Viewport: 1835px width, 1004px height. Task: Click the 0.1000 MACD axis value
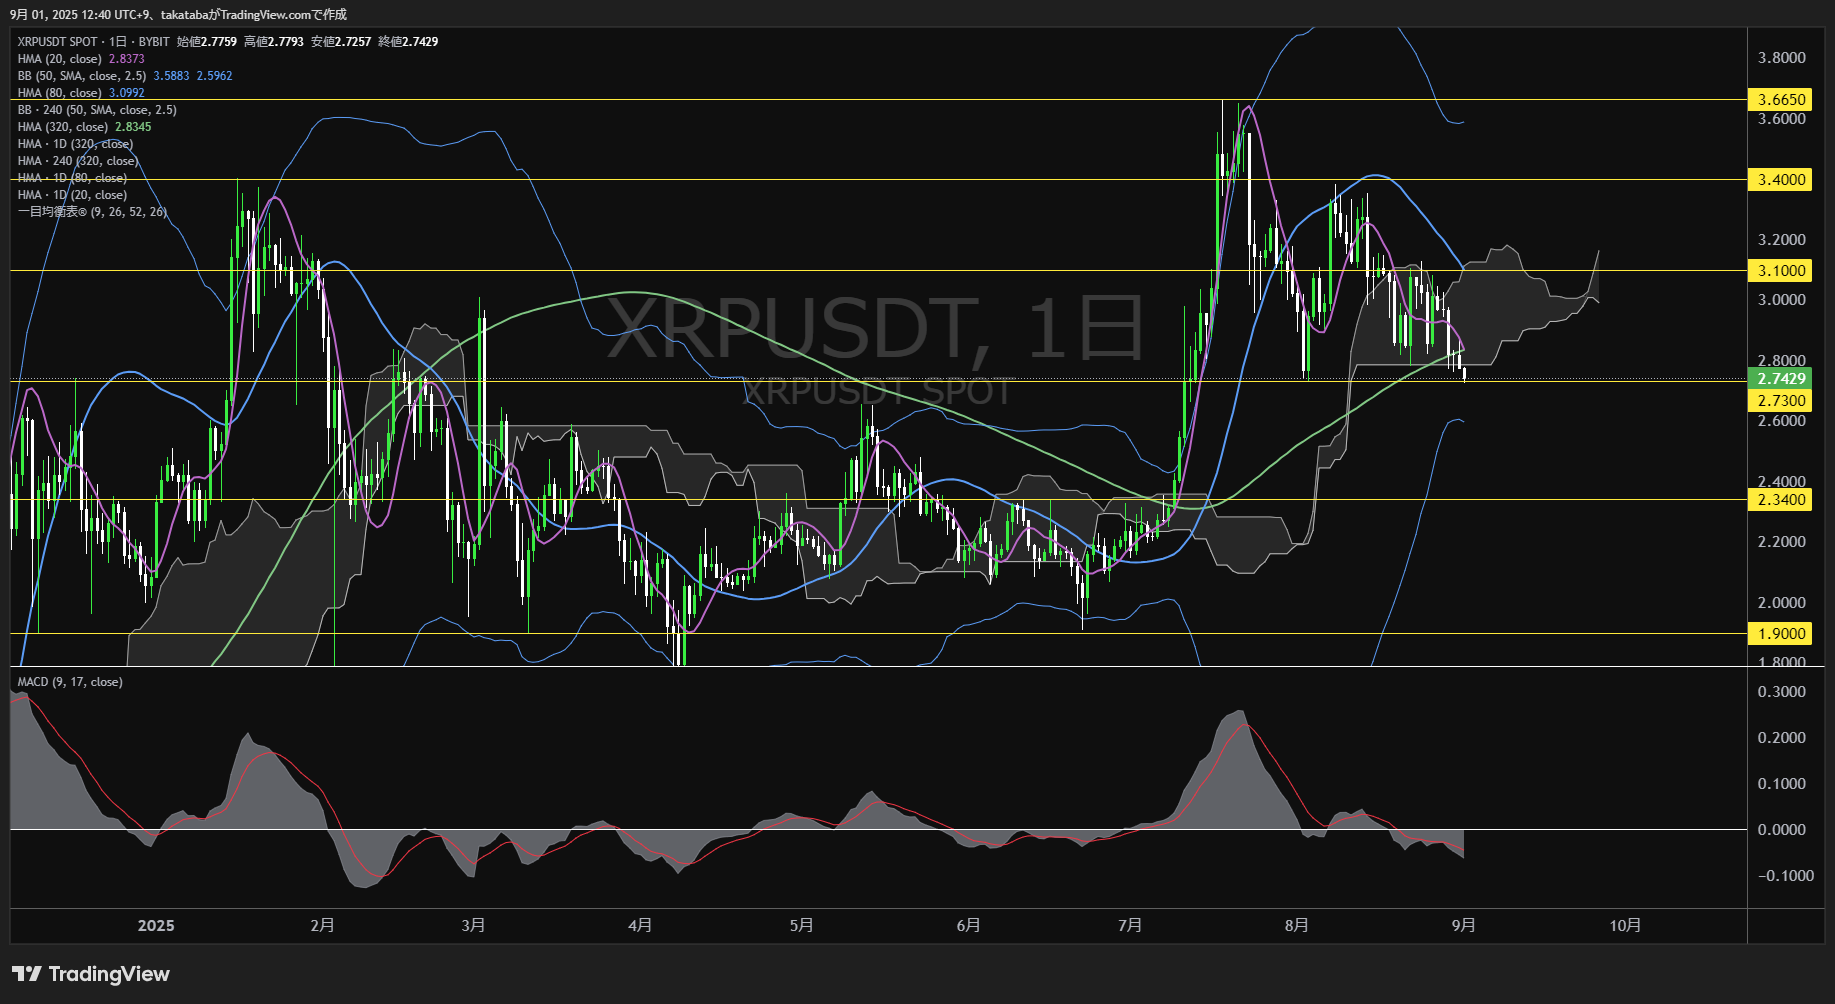click(x=1782, y=783)
